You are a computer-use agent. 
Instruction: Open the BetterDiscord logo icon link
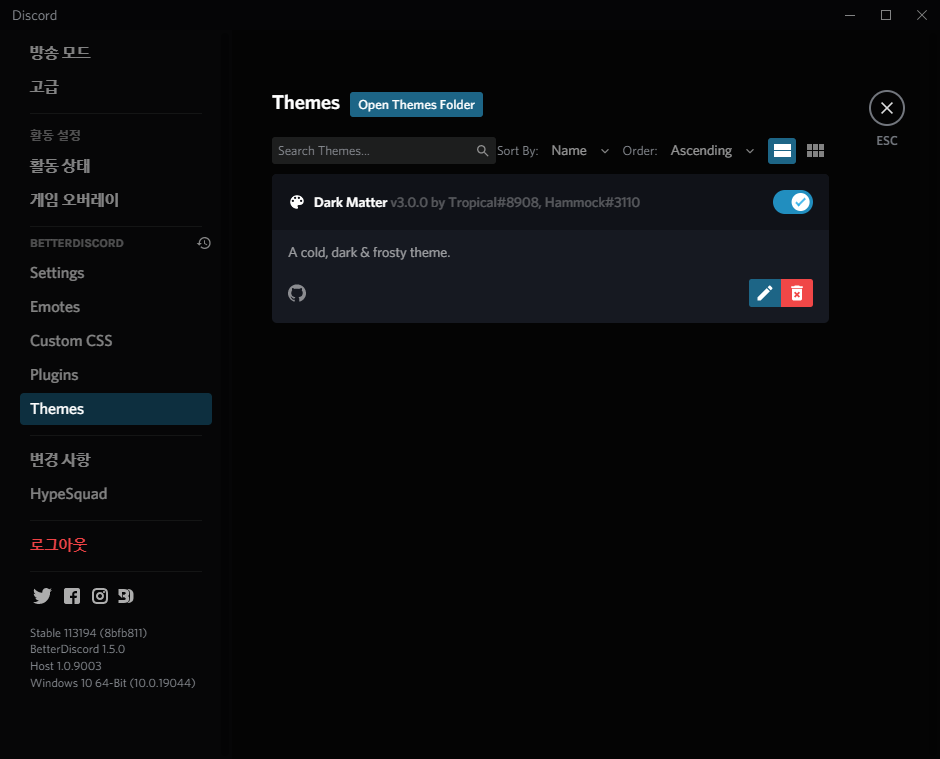click(x=126, y=596)
